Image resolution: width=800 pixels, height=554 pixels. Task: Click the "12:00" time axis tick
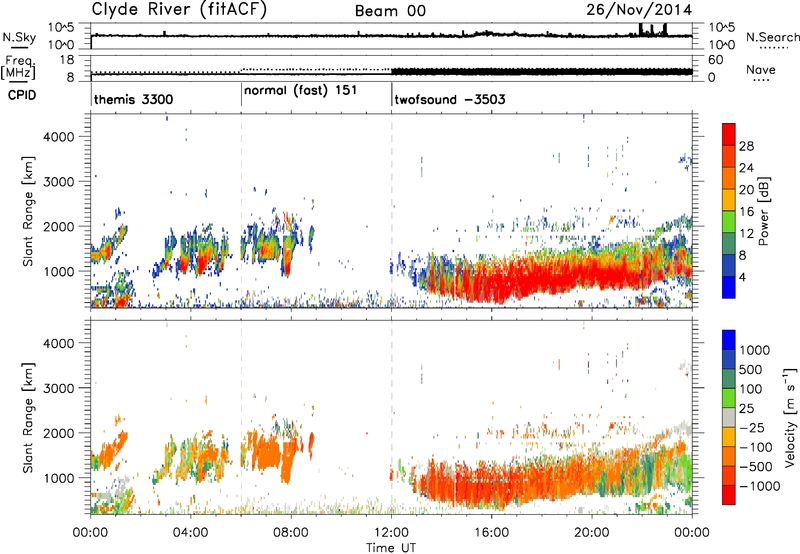click(x=391, y=533)
